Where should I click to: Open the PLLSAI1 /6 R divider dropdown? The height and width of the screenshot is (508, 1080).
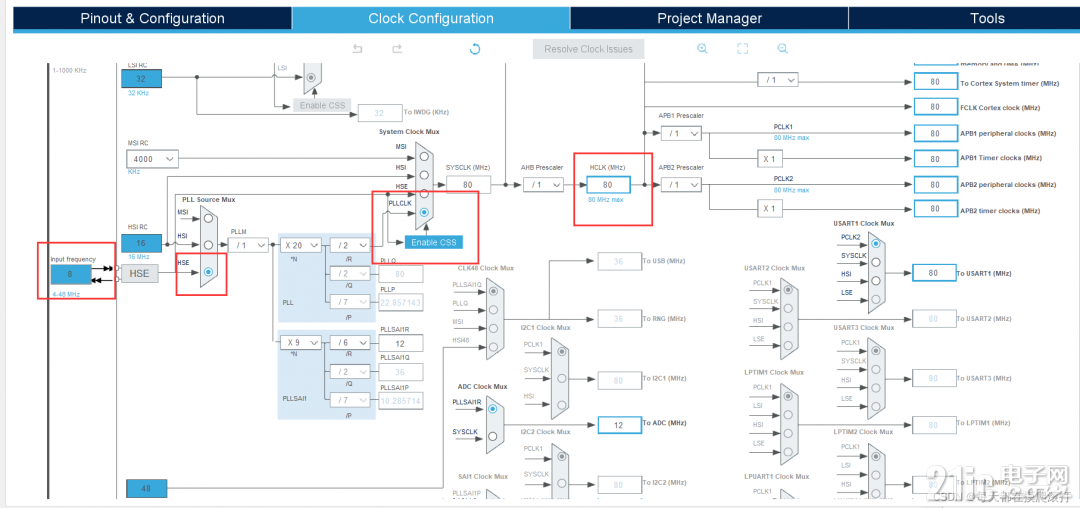(x=351, y=342)
